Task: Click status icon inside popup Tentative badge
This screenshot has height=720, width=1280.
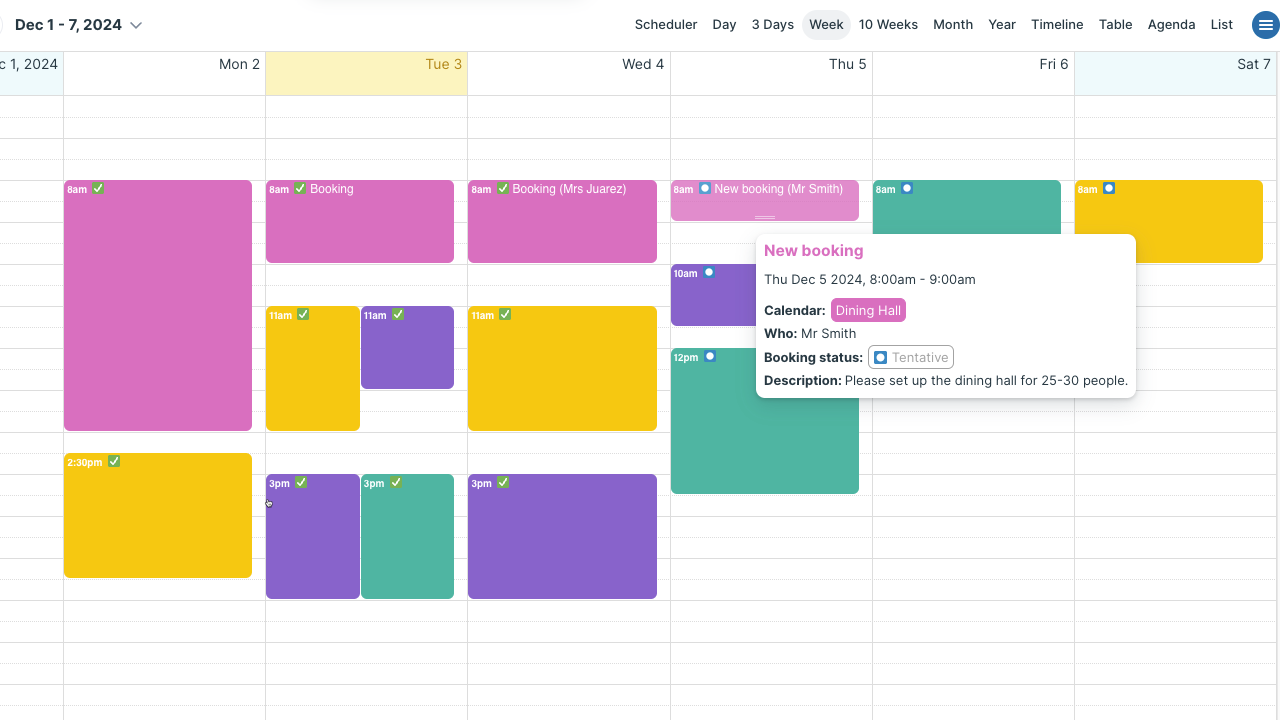Action: coord(881,357)
